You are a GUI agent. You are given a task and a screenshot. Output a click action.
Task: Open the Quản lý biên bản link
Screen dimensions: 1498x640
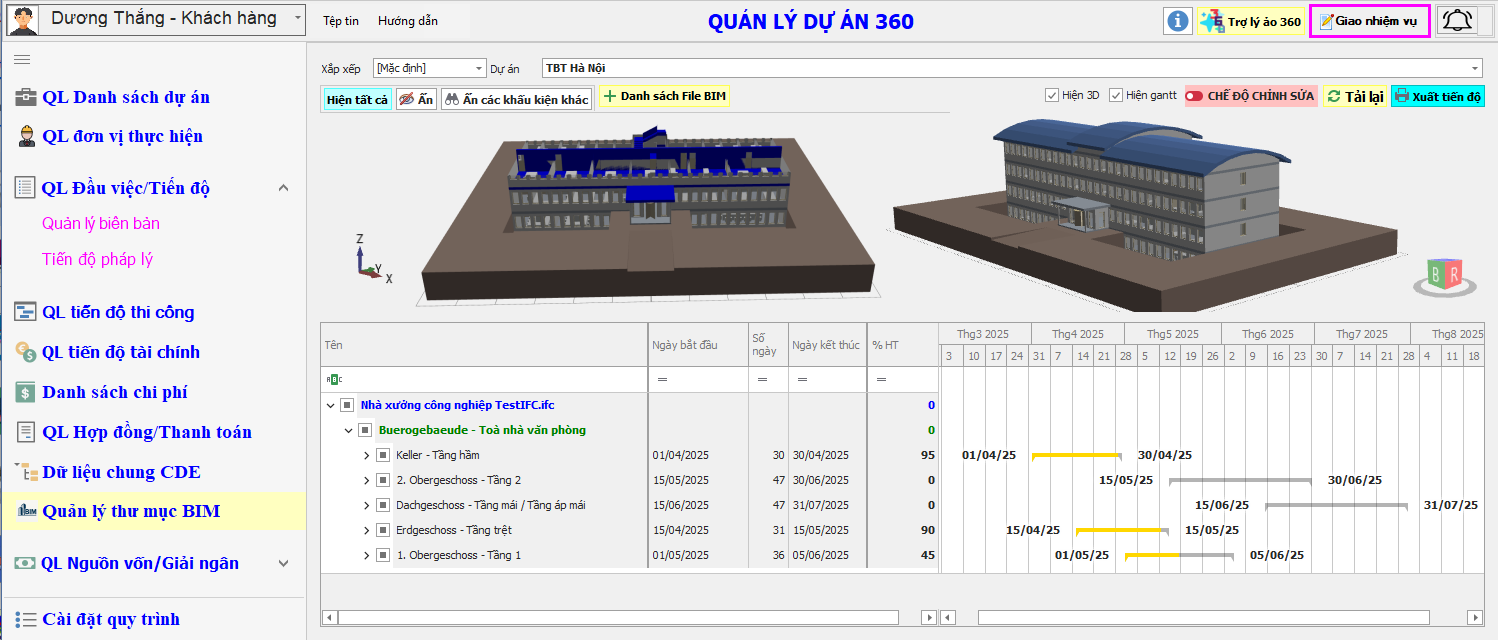[101, 223]
